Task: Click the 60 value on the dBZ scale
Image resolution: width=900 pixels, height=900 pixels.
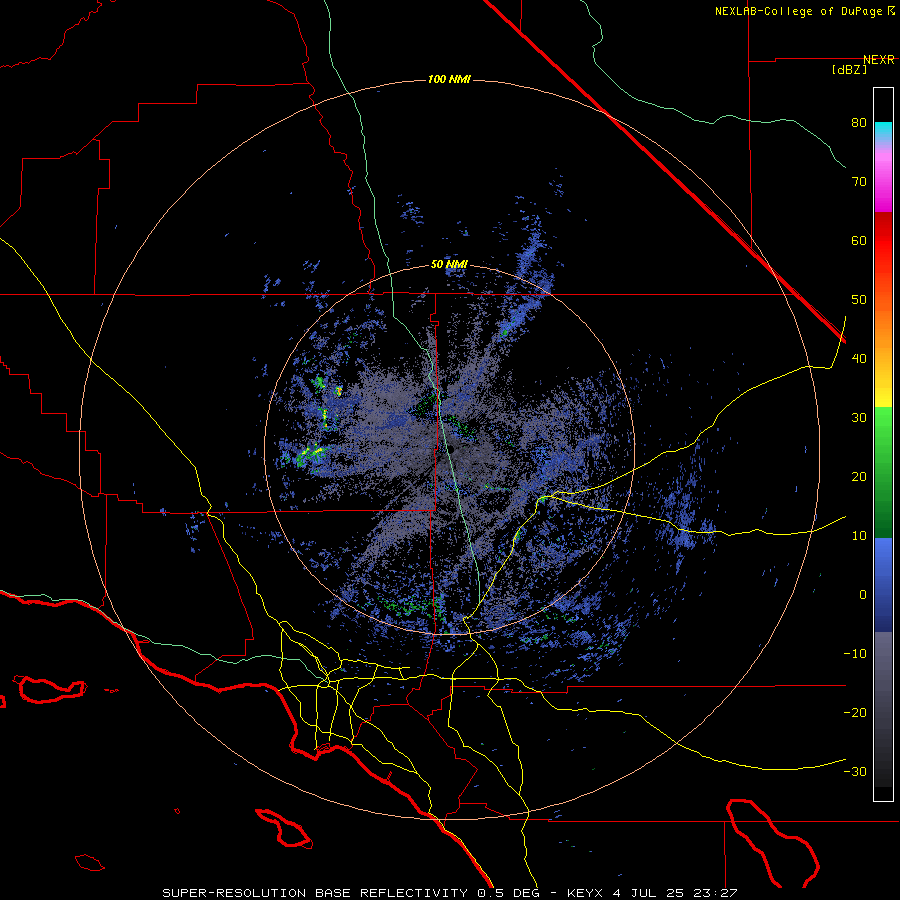Action: pyautogui.click(x=859, y=241)
